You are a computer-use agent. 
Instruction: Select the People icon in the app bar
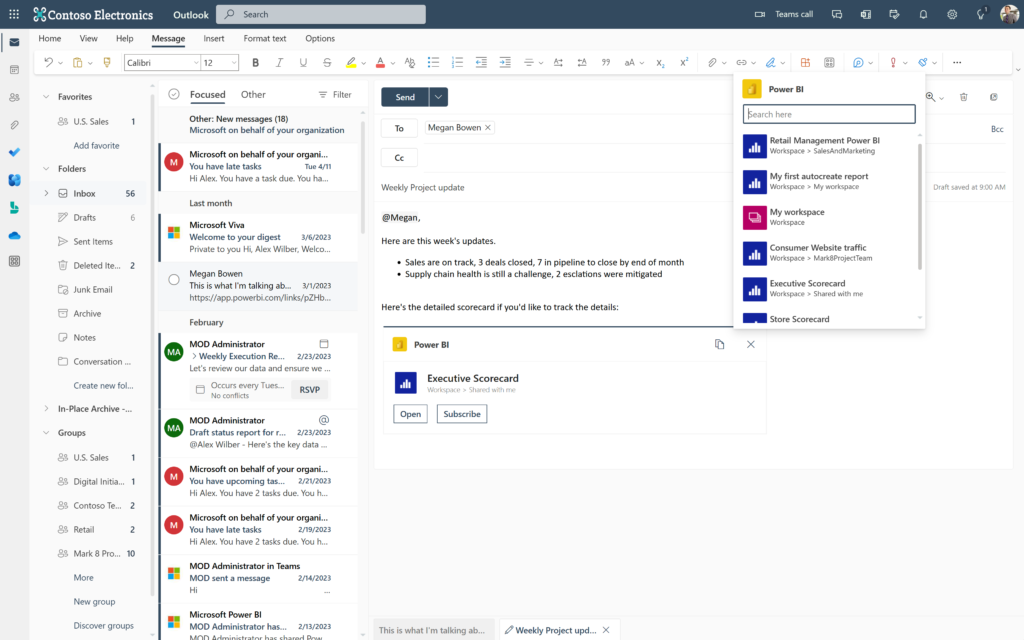pyautogui.click(x=13, y=95)
